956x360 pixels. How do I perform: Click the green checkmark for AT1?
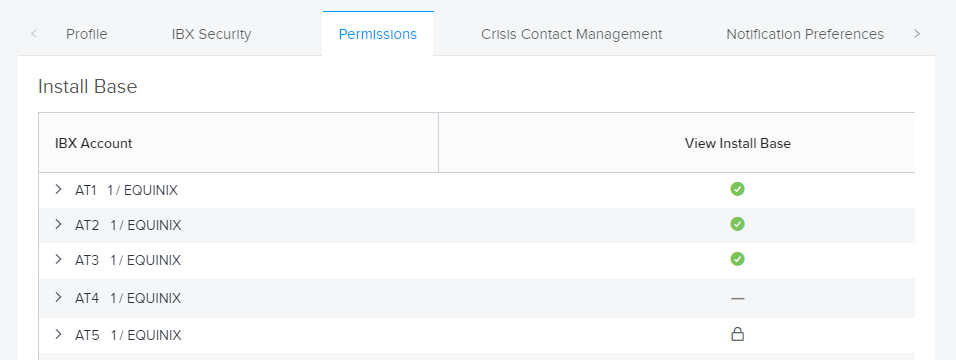click(x=737, y=189)
